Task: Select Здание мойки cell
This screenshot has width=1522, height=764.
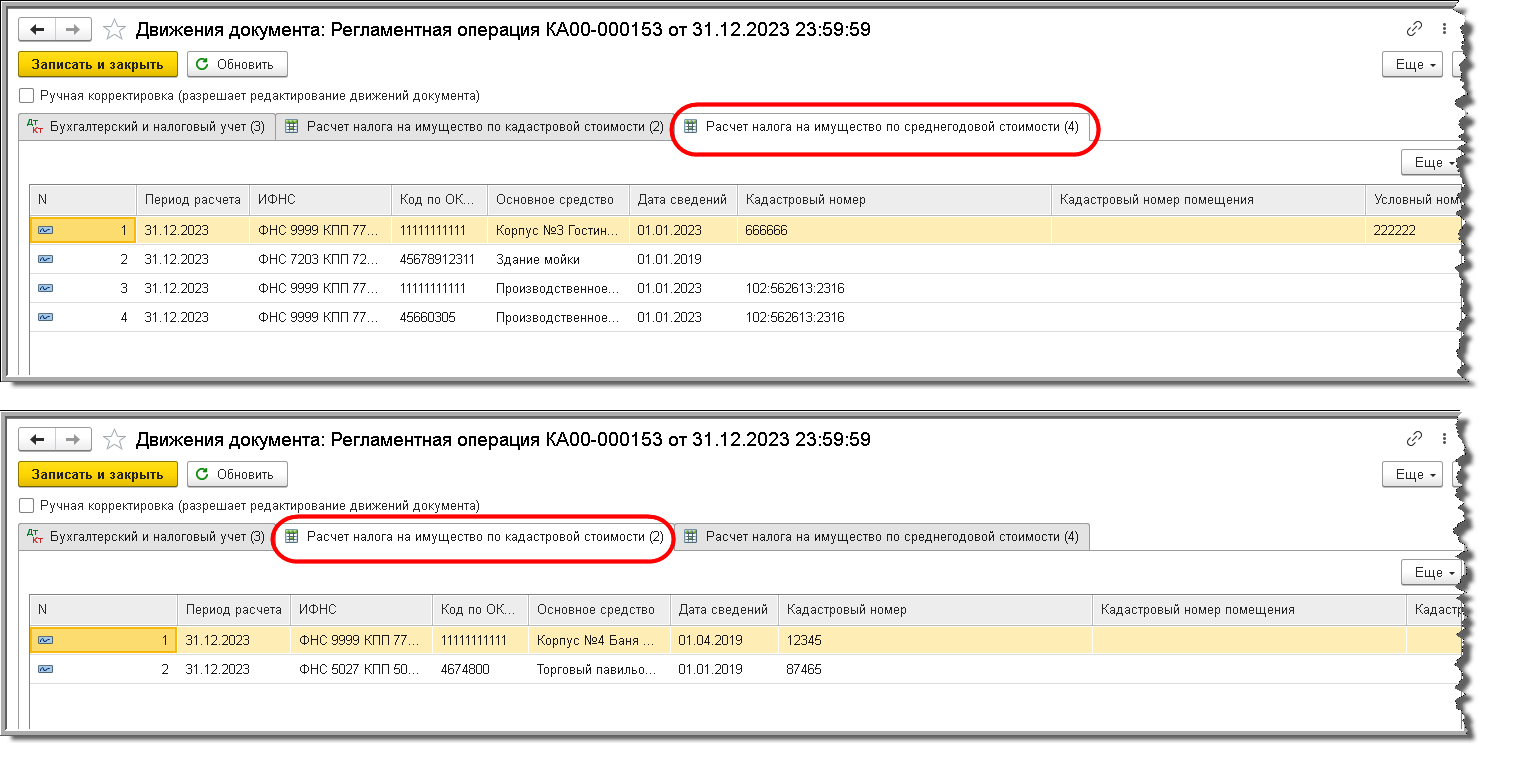Action: [558, 259]
